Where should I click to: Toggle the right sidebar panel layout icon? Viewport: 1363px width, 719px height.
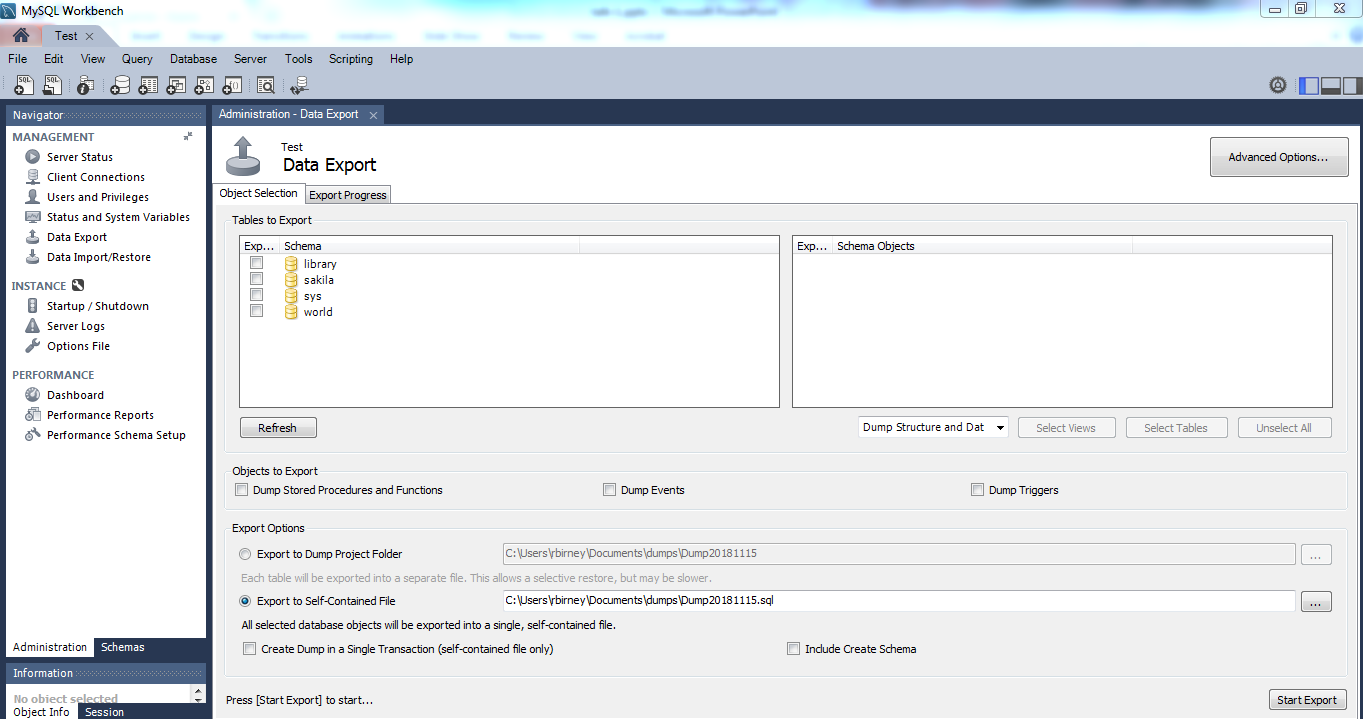click(1351, 85)
